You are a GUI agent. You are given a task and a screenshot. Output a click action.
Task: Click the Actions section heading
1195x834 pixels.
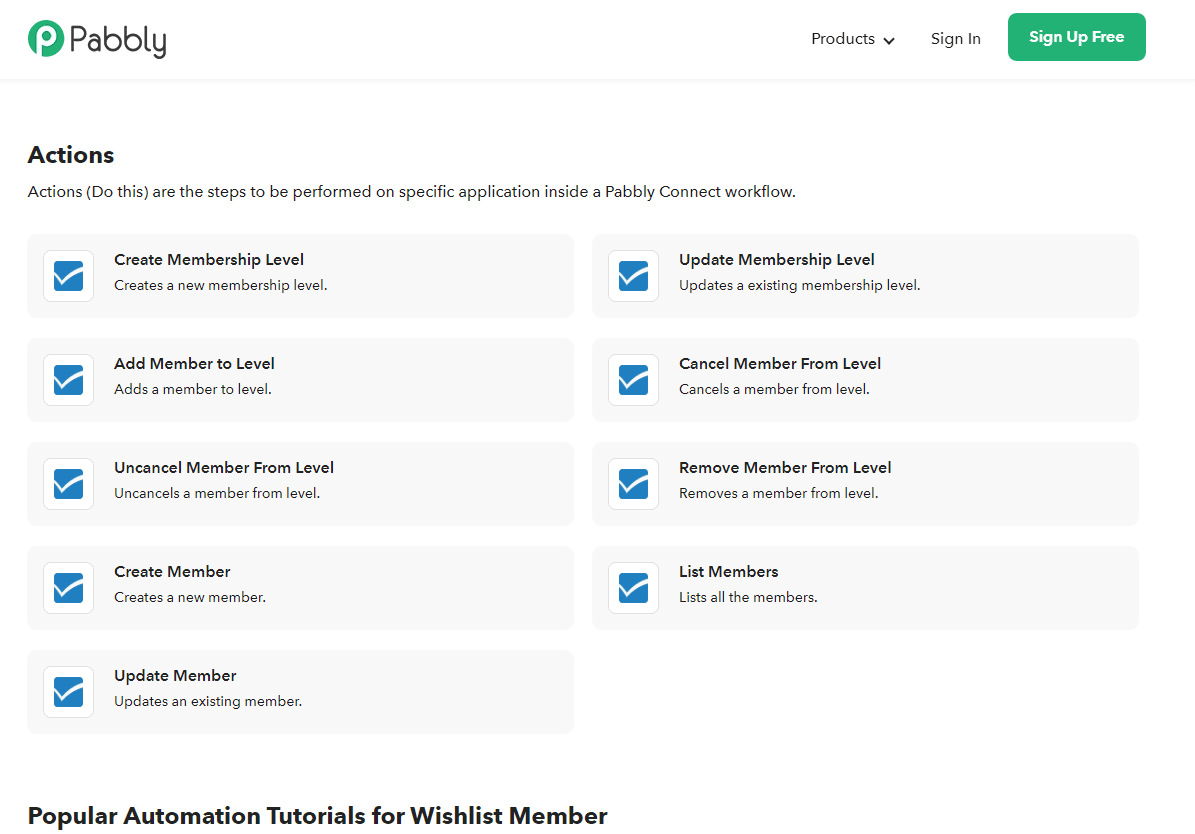(x=71, y=155)
